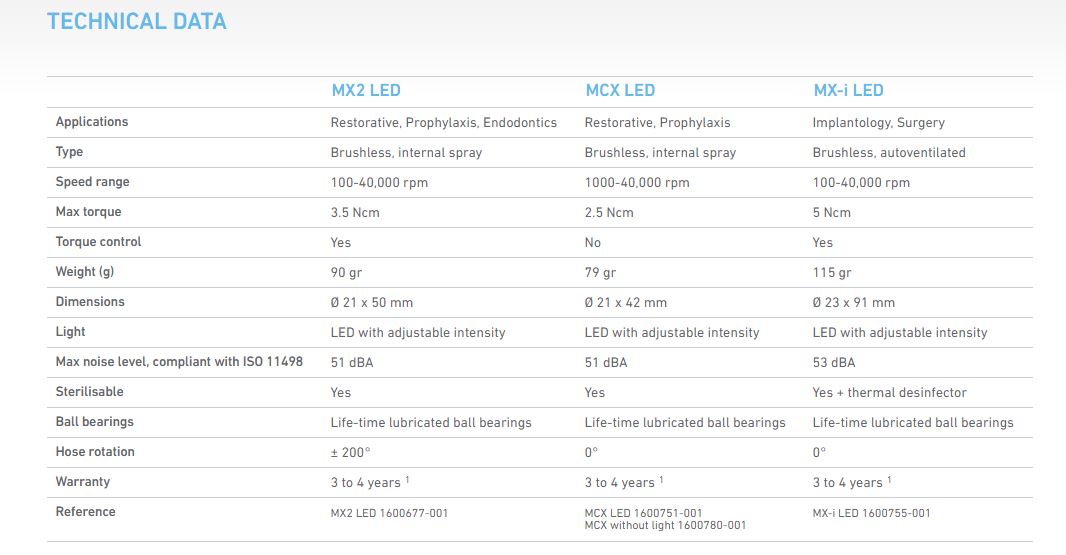Select the MX2 LED column header

[366, 90]
